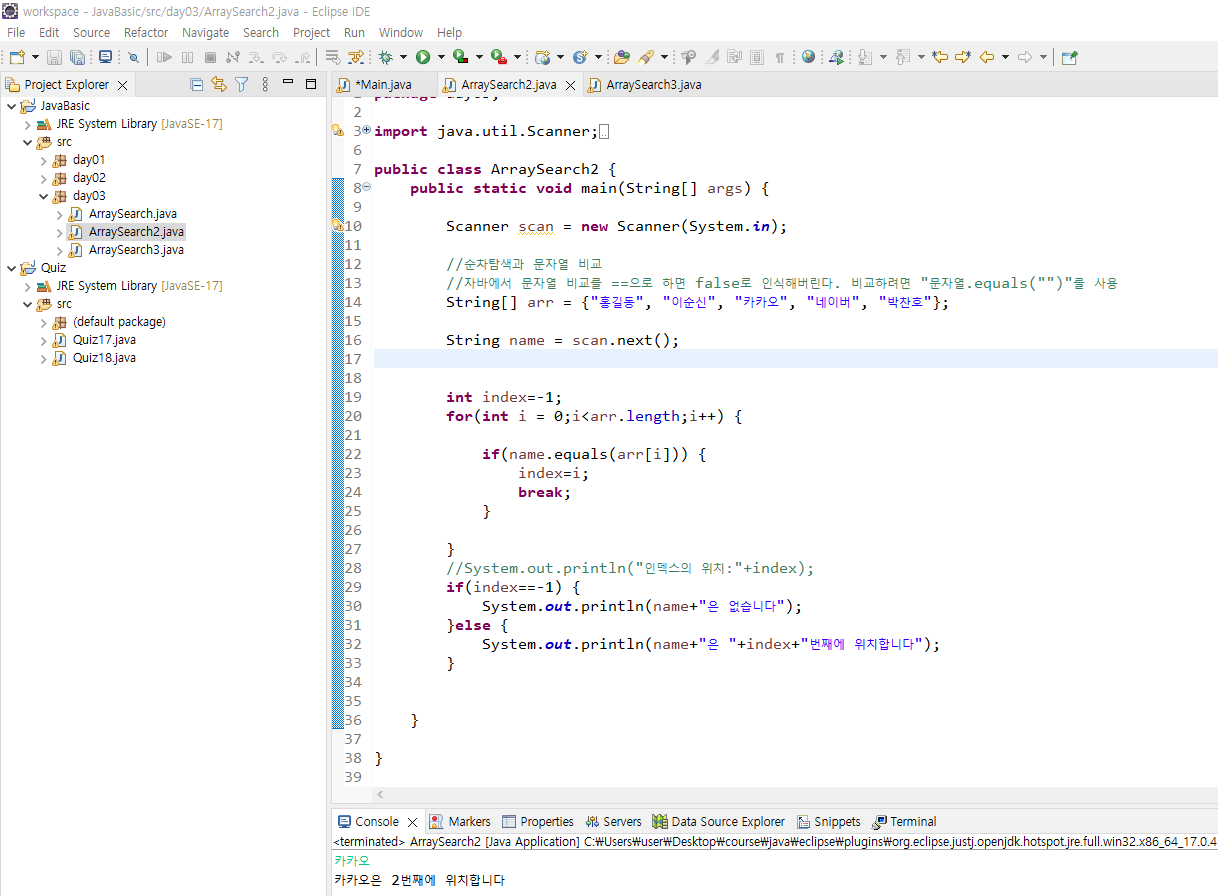Collapse the Quiz project node
The image size is (1218, 896).
click(x=11, y=268)
